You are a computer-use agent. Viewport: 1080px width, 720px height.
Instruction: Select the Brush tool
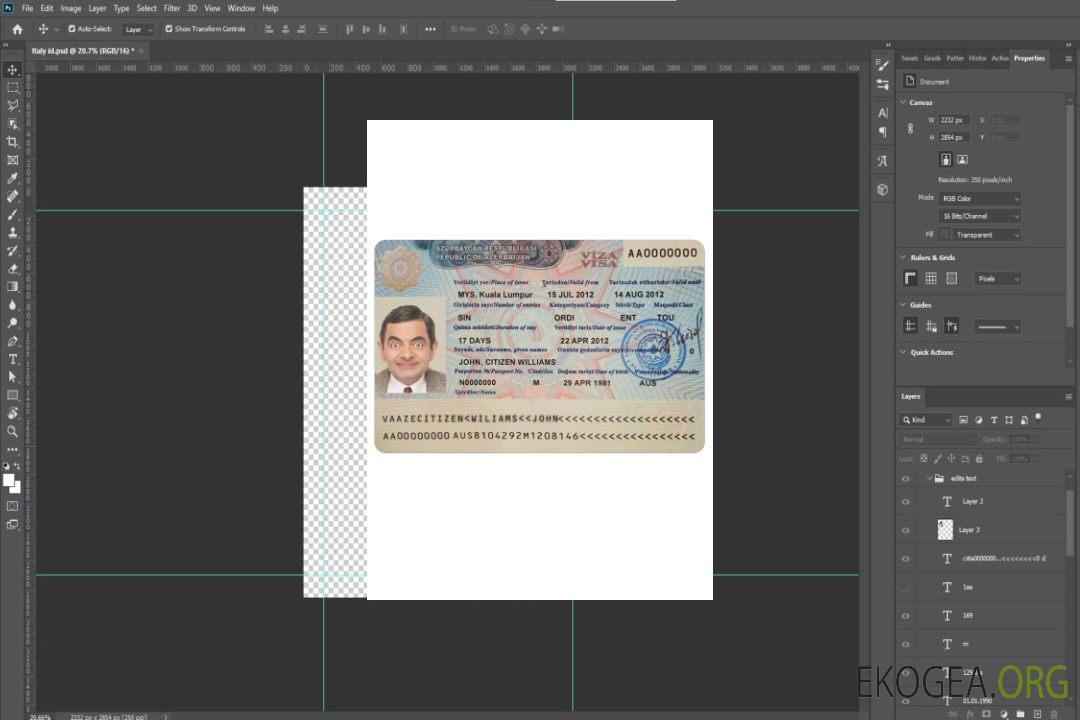click(x=12, y=214)
